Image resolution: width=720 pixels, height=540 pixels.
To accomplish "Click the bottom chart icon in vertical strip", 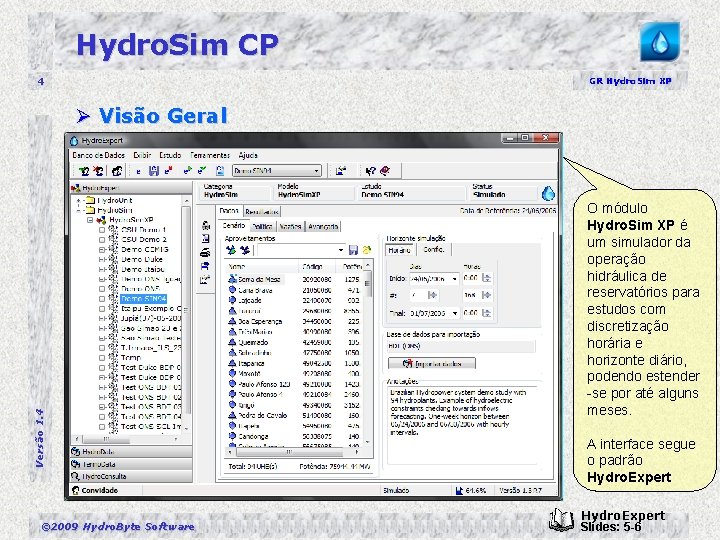I will coord(205,280).
